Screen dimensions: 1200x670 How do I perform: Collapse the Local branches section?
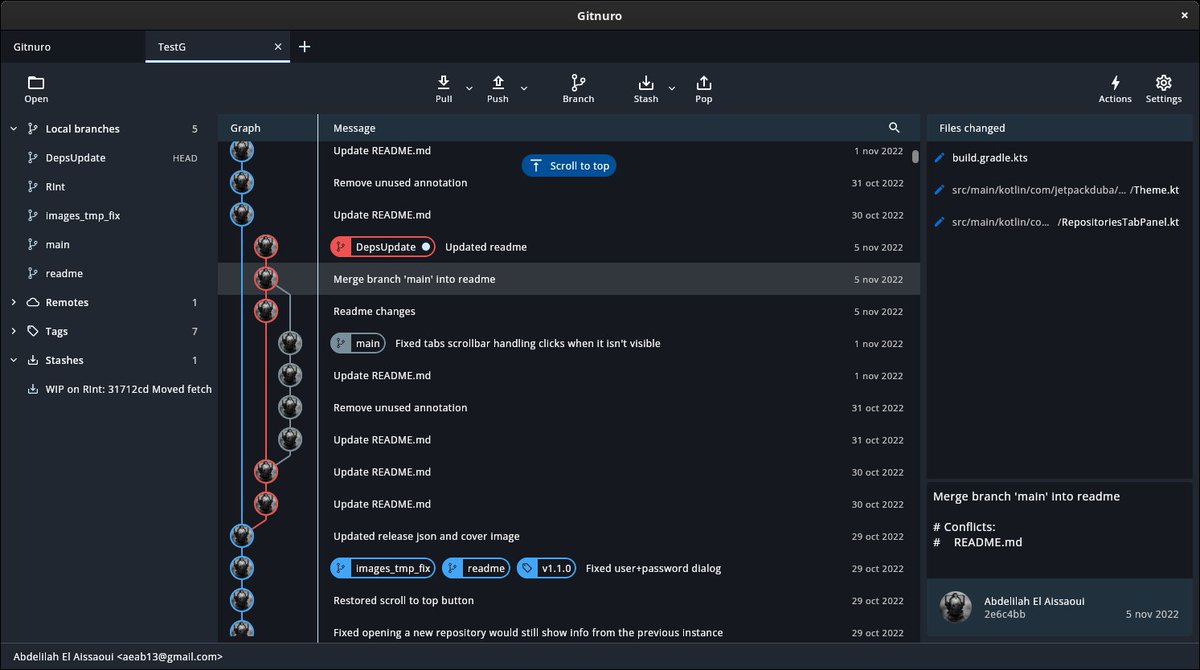(x=14, y=129)
